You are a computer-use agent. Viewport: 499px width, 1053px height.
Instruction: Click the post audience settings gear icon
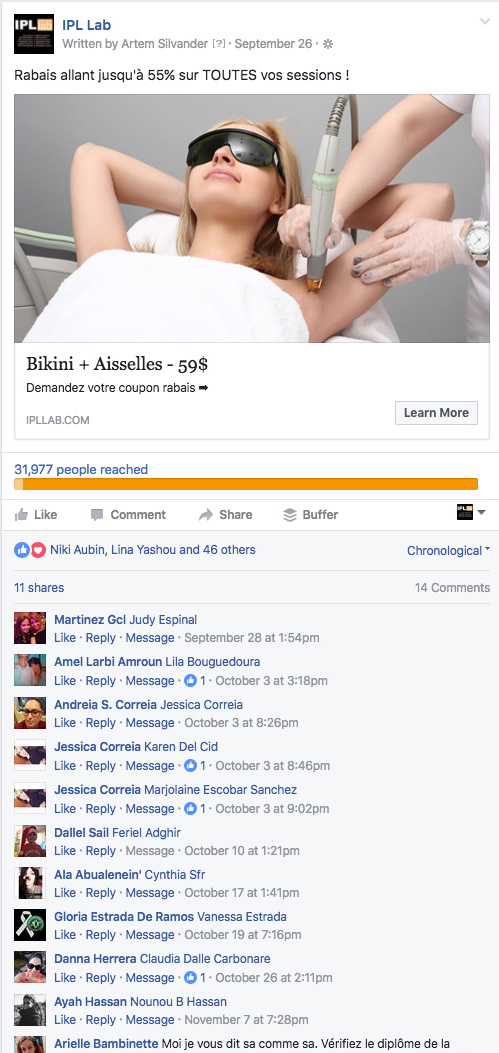pos(328,44)
